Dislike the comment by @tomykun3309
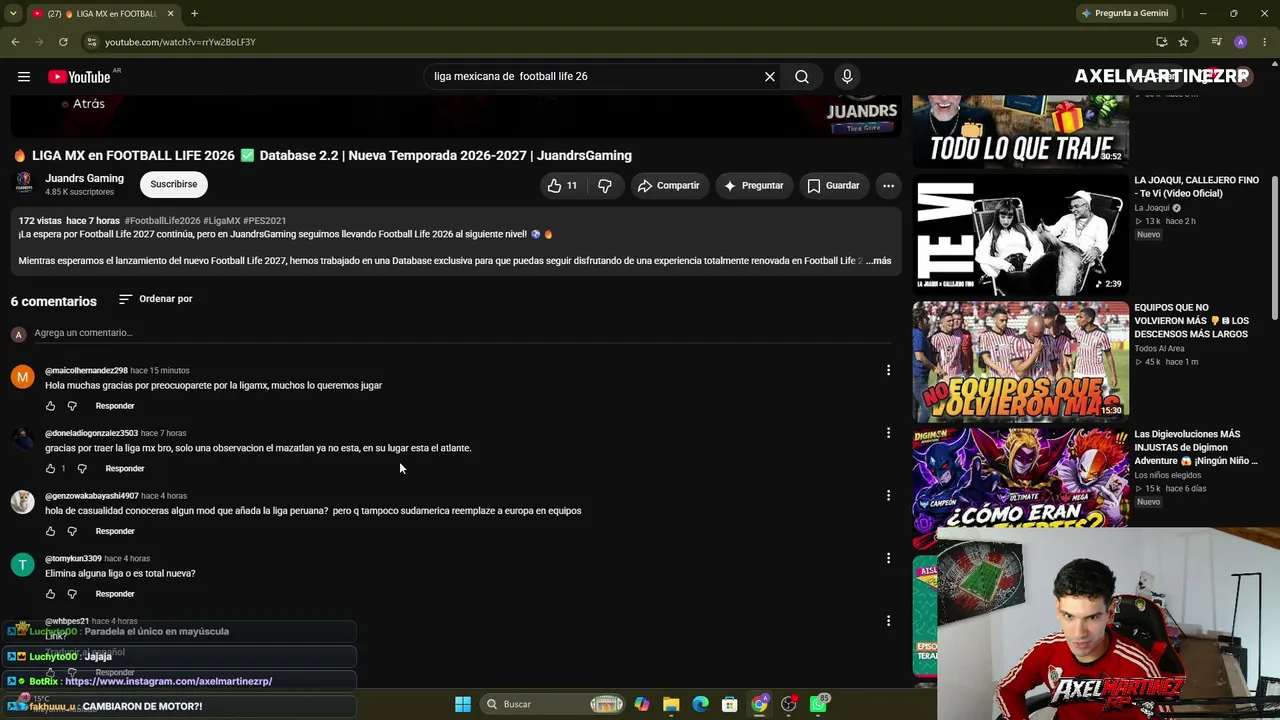Image resolution: width=1280 pixels, height=720 pixels. pyautogui.click(x=72, y=594)
